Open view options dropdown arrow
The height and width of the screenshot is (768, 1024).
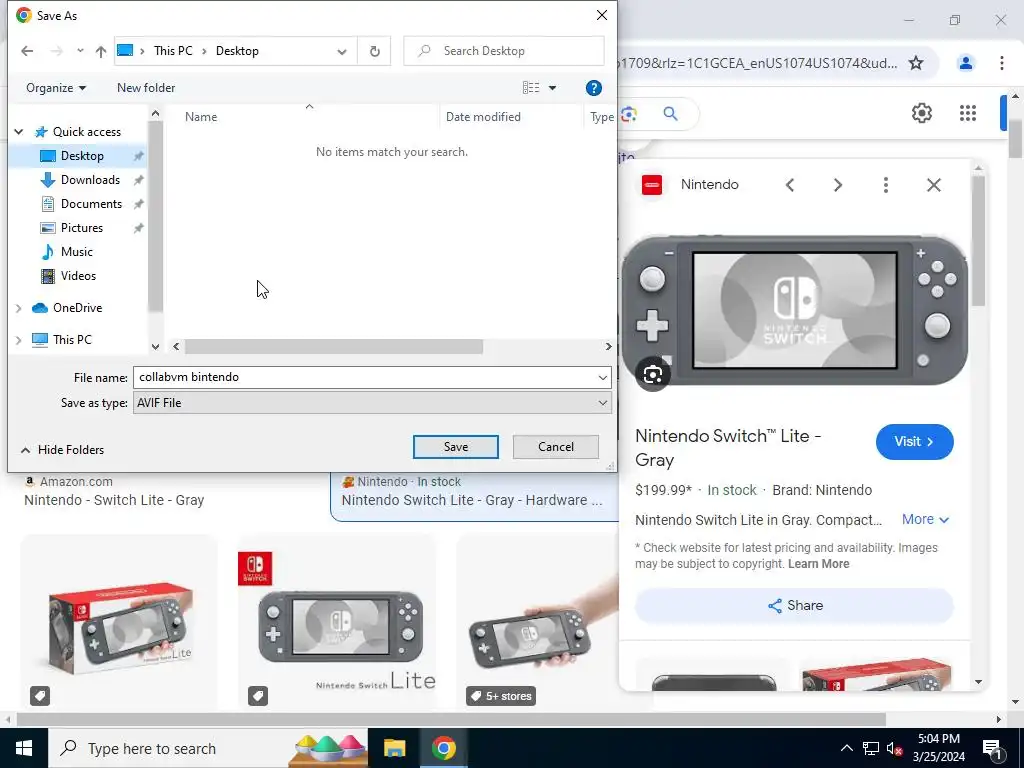click(552, 88)
